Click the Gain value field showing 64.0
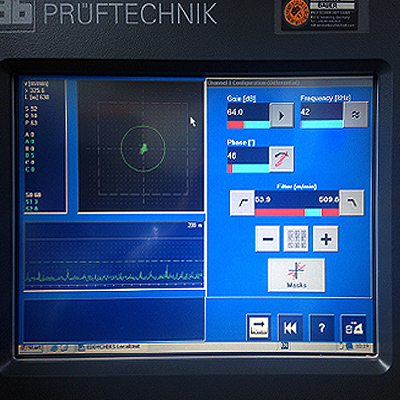 (x=248, y=112)
